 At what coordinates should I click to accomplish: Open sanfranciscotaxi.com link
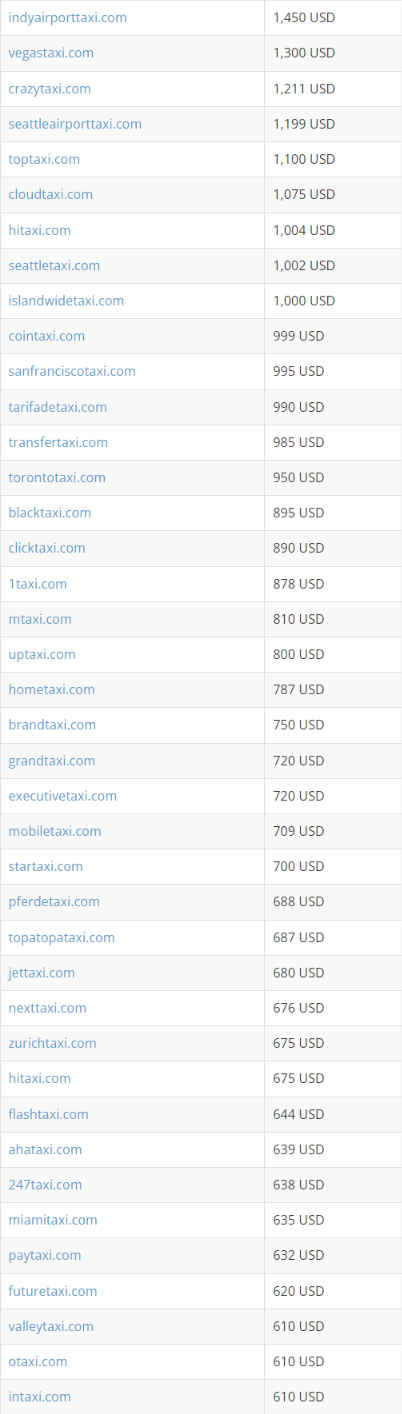[x=72, y=371]
